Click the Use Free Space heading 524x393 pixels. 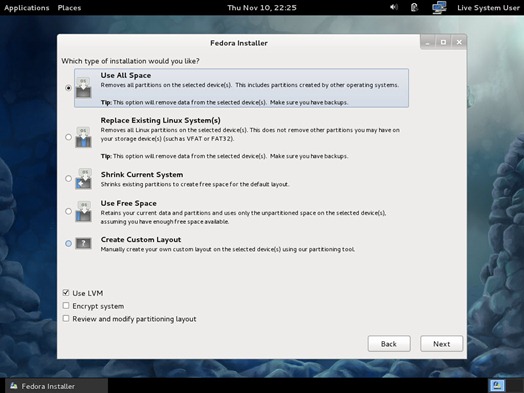click(x=128, y=203)
